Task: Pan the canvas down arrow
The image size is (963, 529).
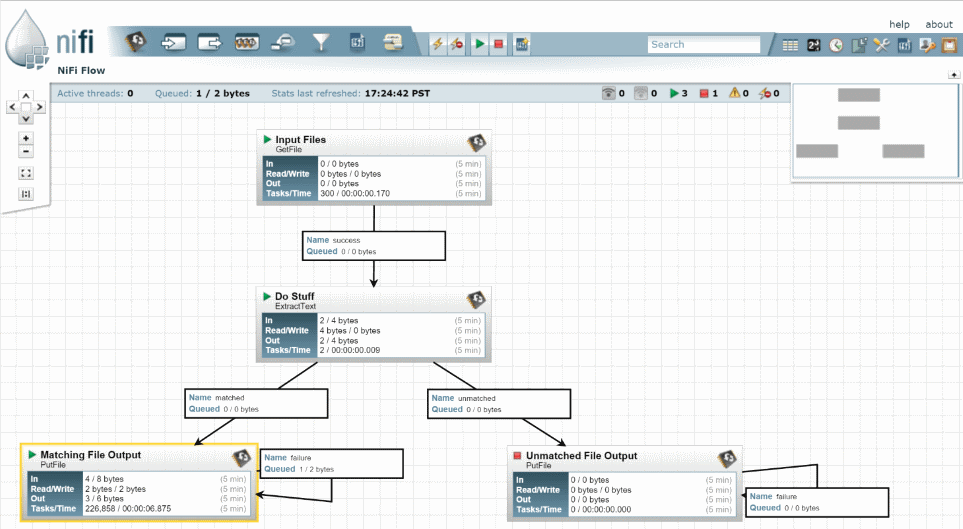Action: tap(26, 119)
